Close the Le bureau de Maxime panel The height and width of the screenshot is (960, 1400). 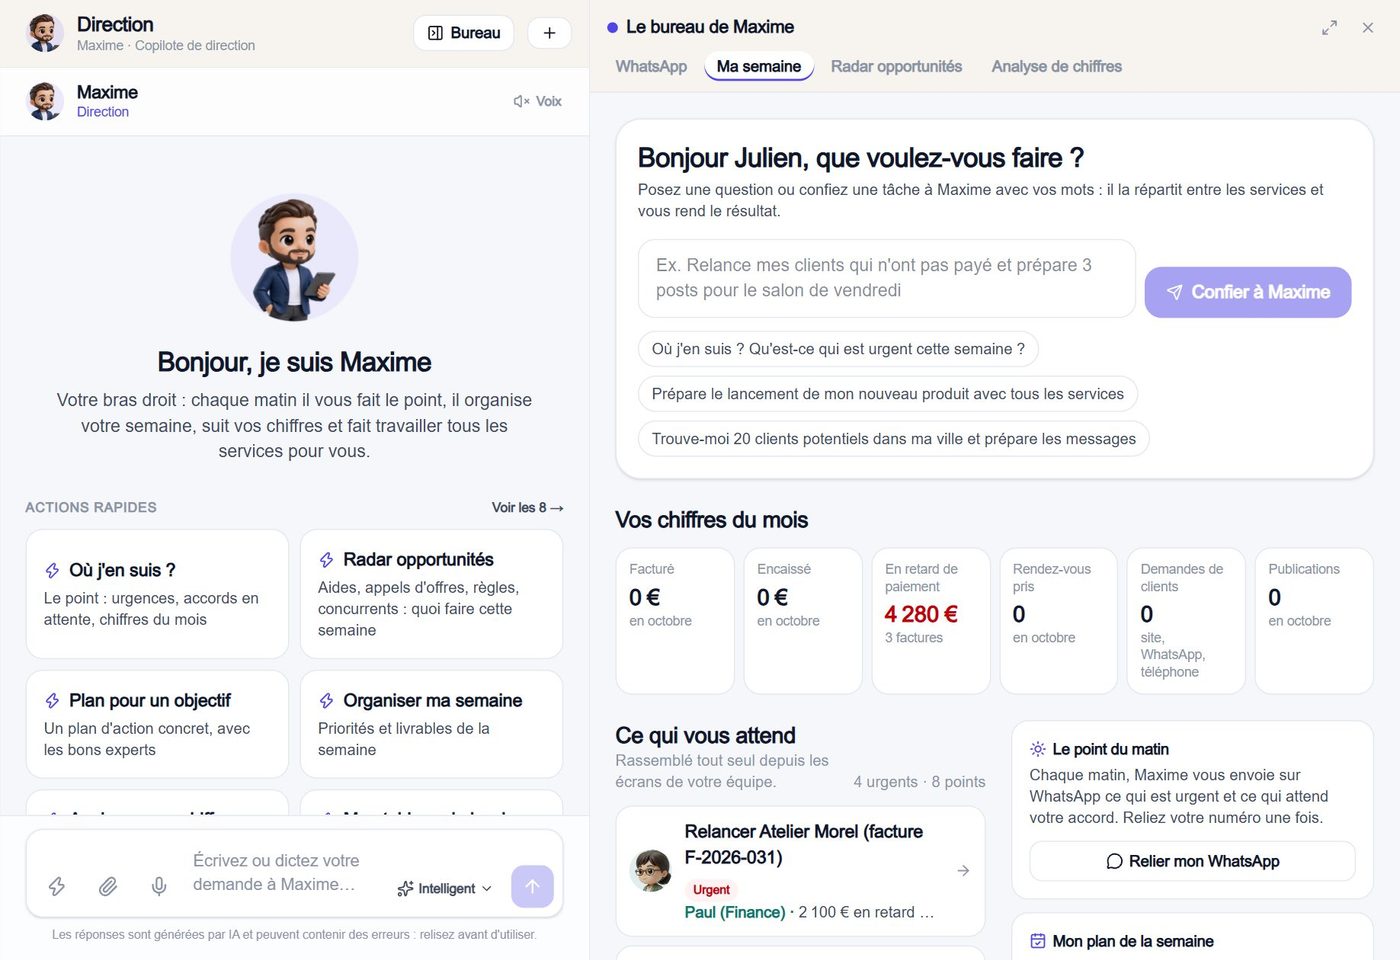click(x=1368, y=28)
